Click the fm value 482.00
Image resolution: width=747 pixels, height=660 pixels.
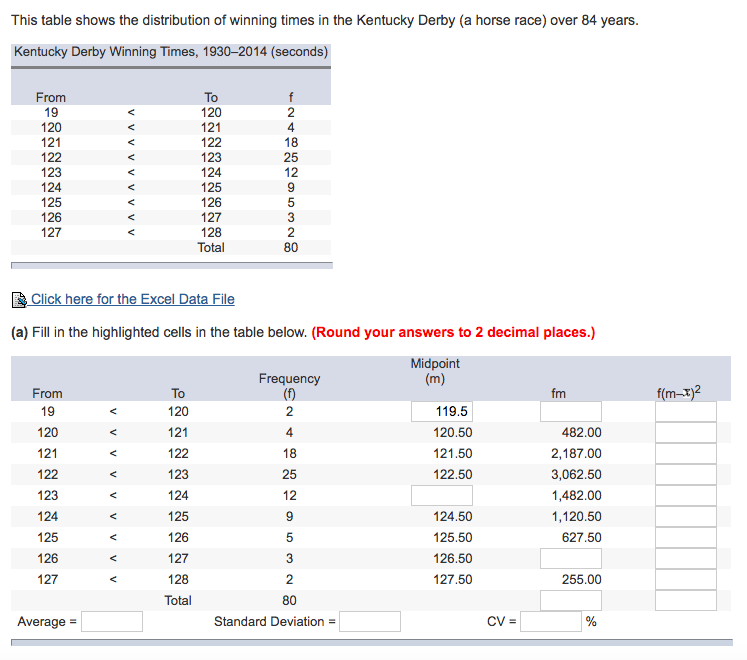coord(581,433)
